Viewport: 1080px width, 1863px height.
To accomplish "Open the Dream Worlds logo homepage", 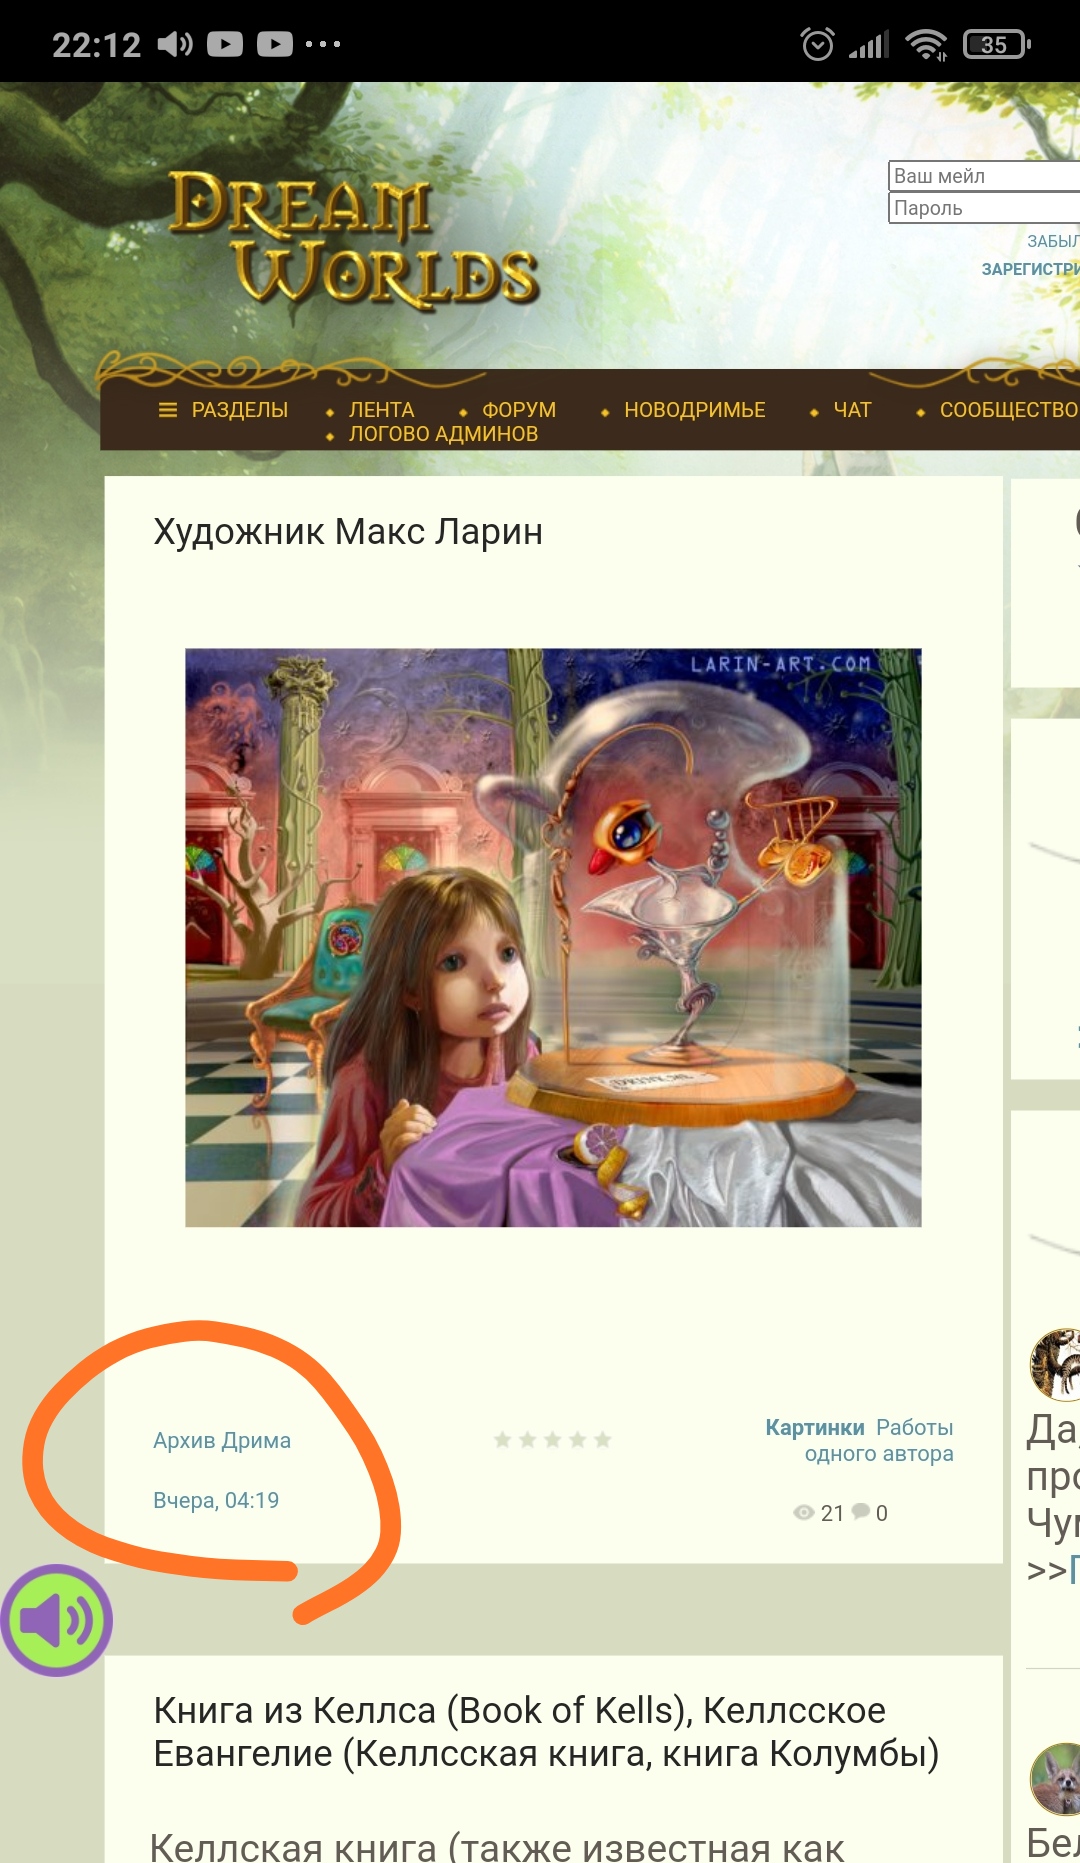I will click(x=354, y=239).
